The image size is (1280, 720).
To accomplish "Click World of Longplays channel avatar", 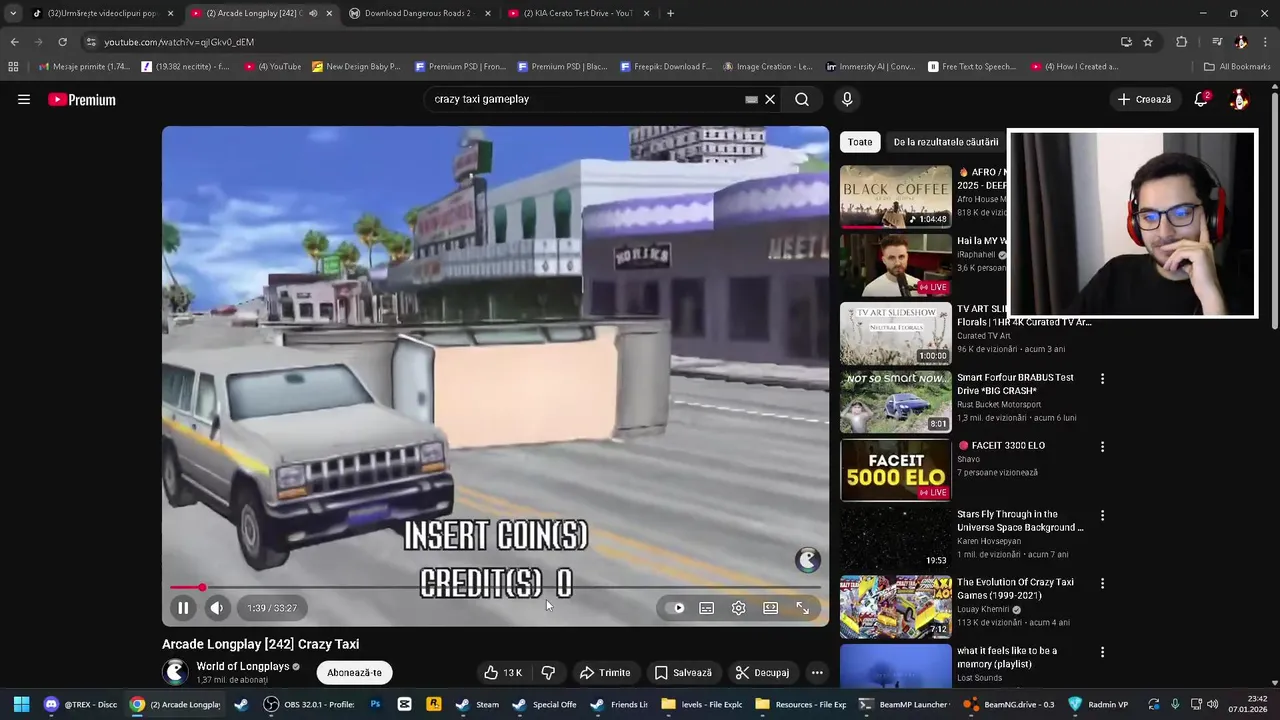I will click(175, 672).
